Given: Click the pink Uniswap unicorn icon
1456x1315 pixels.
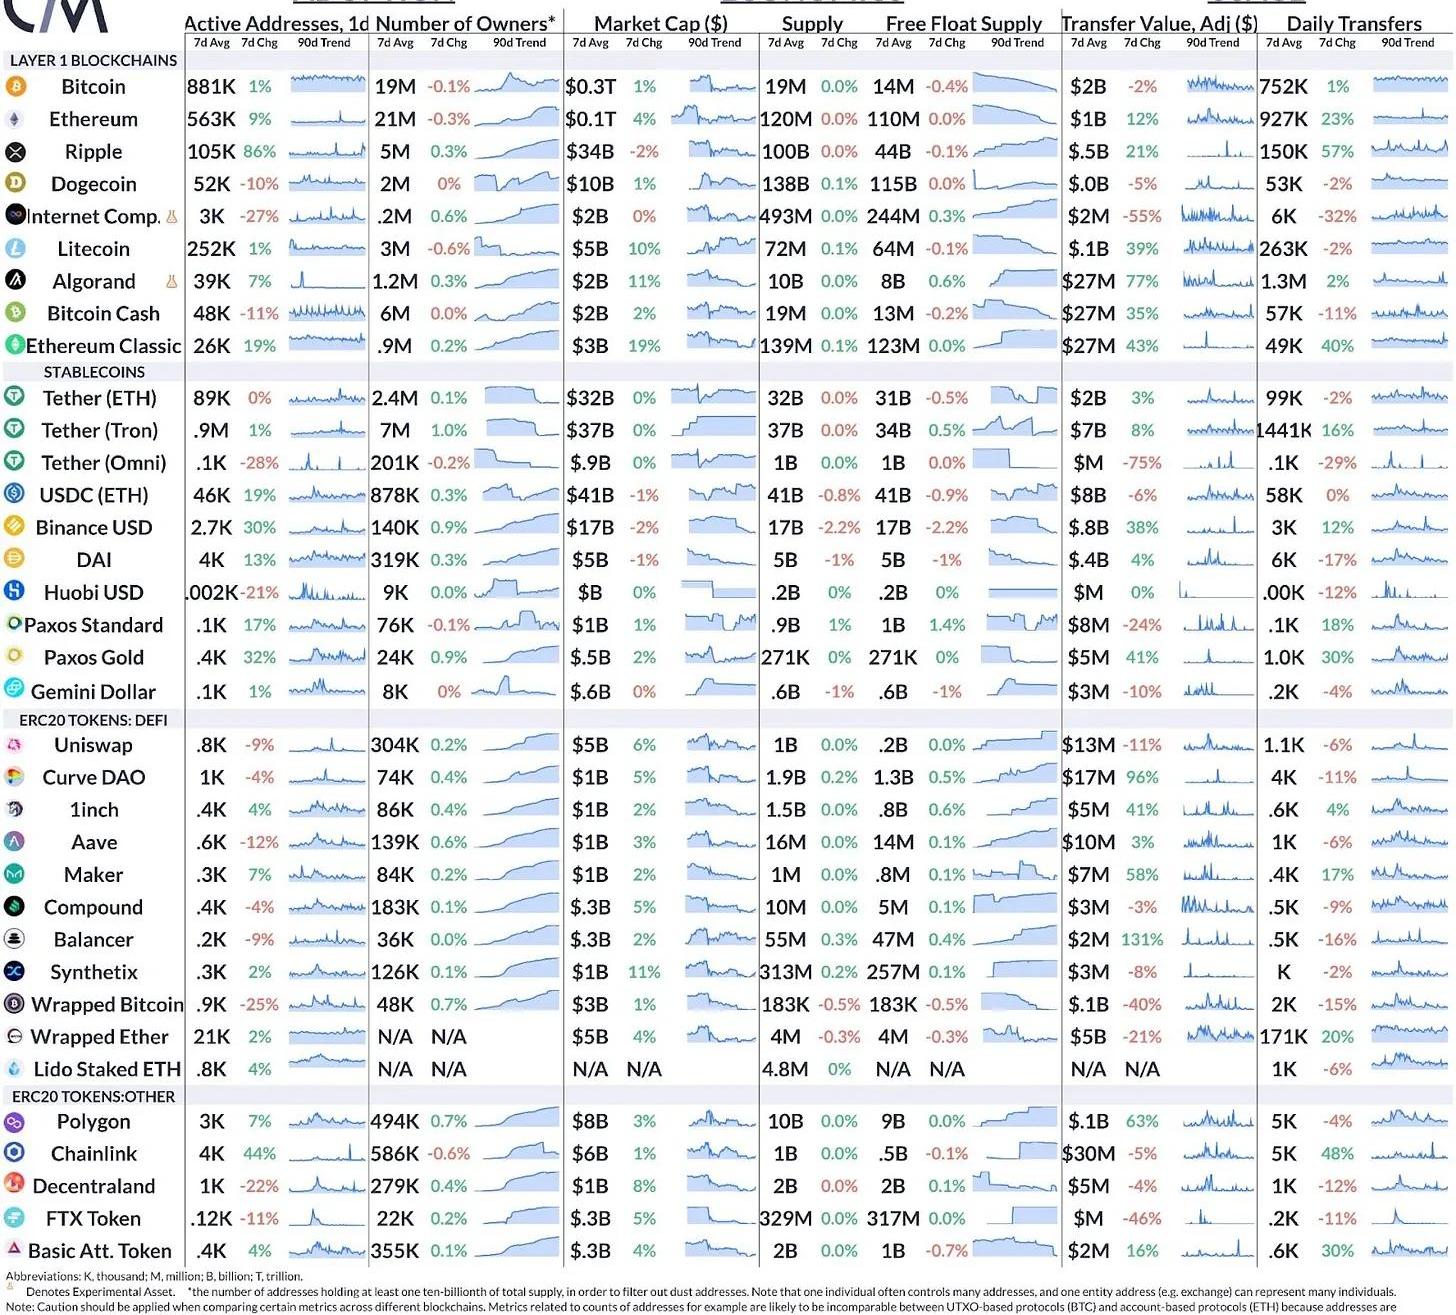Looking at the screenshot, I should pyautogui.click(x=15, y=744).
